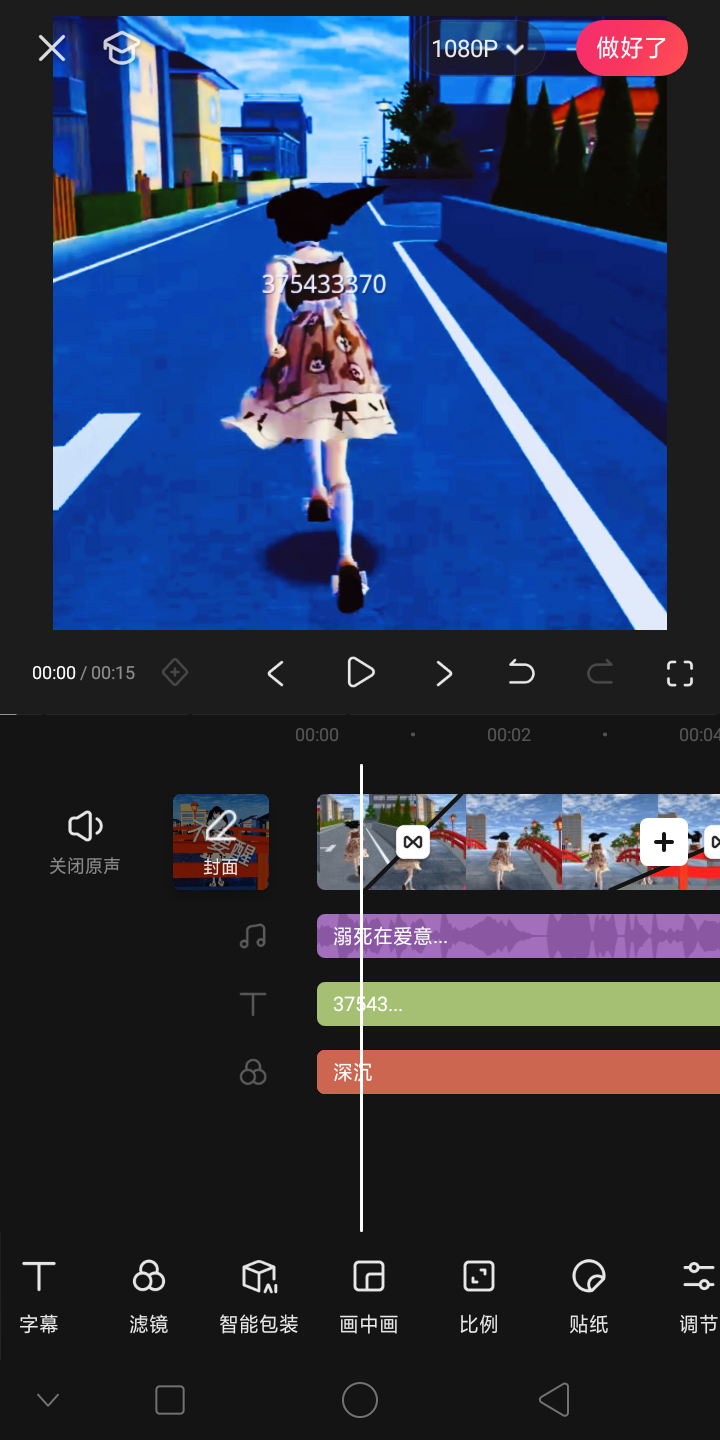720x1440 pixels.
Task: Enter fullscreen preview mode
Action: pos(680,673)
